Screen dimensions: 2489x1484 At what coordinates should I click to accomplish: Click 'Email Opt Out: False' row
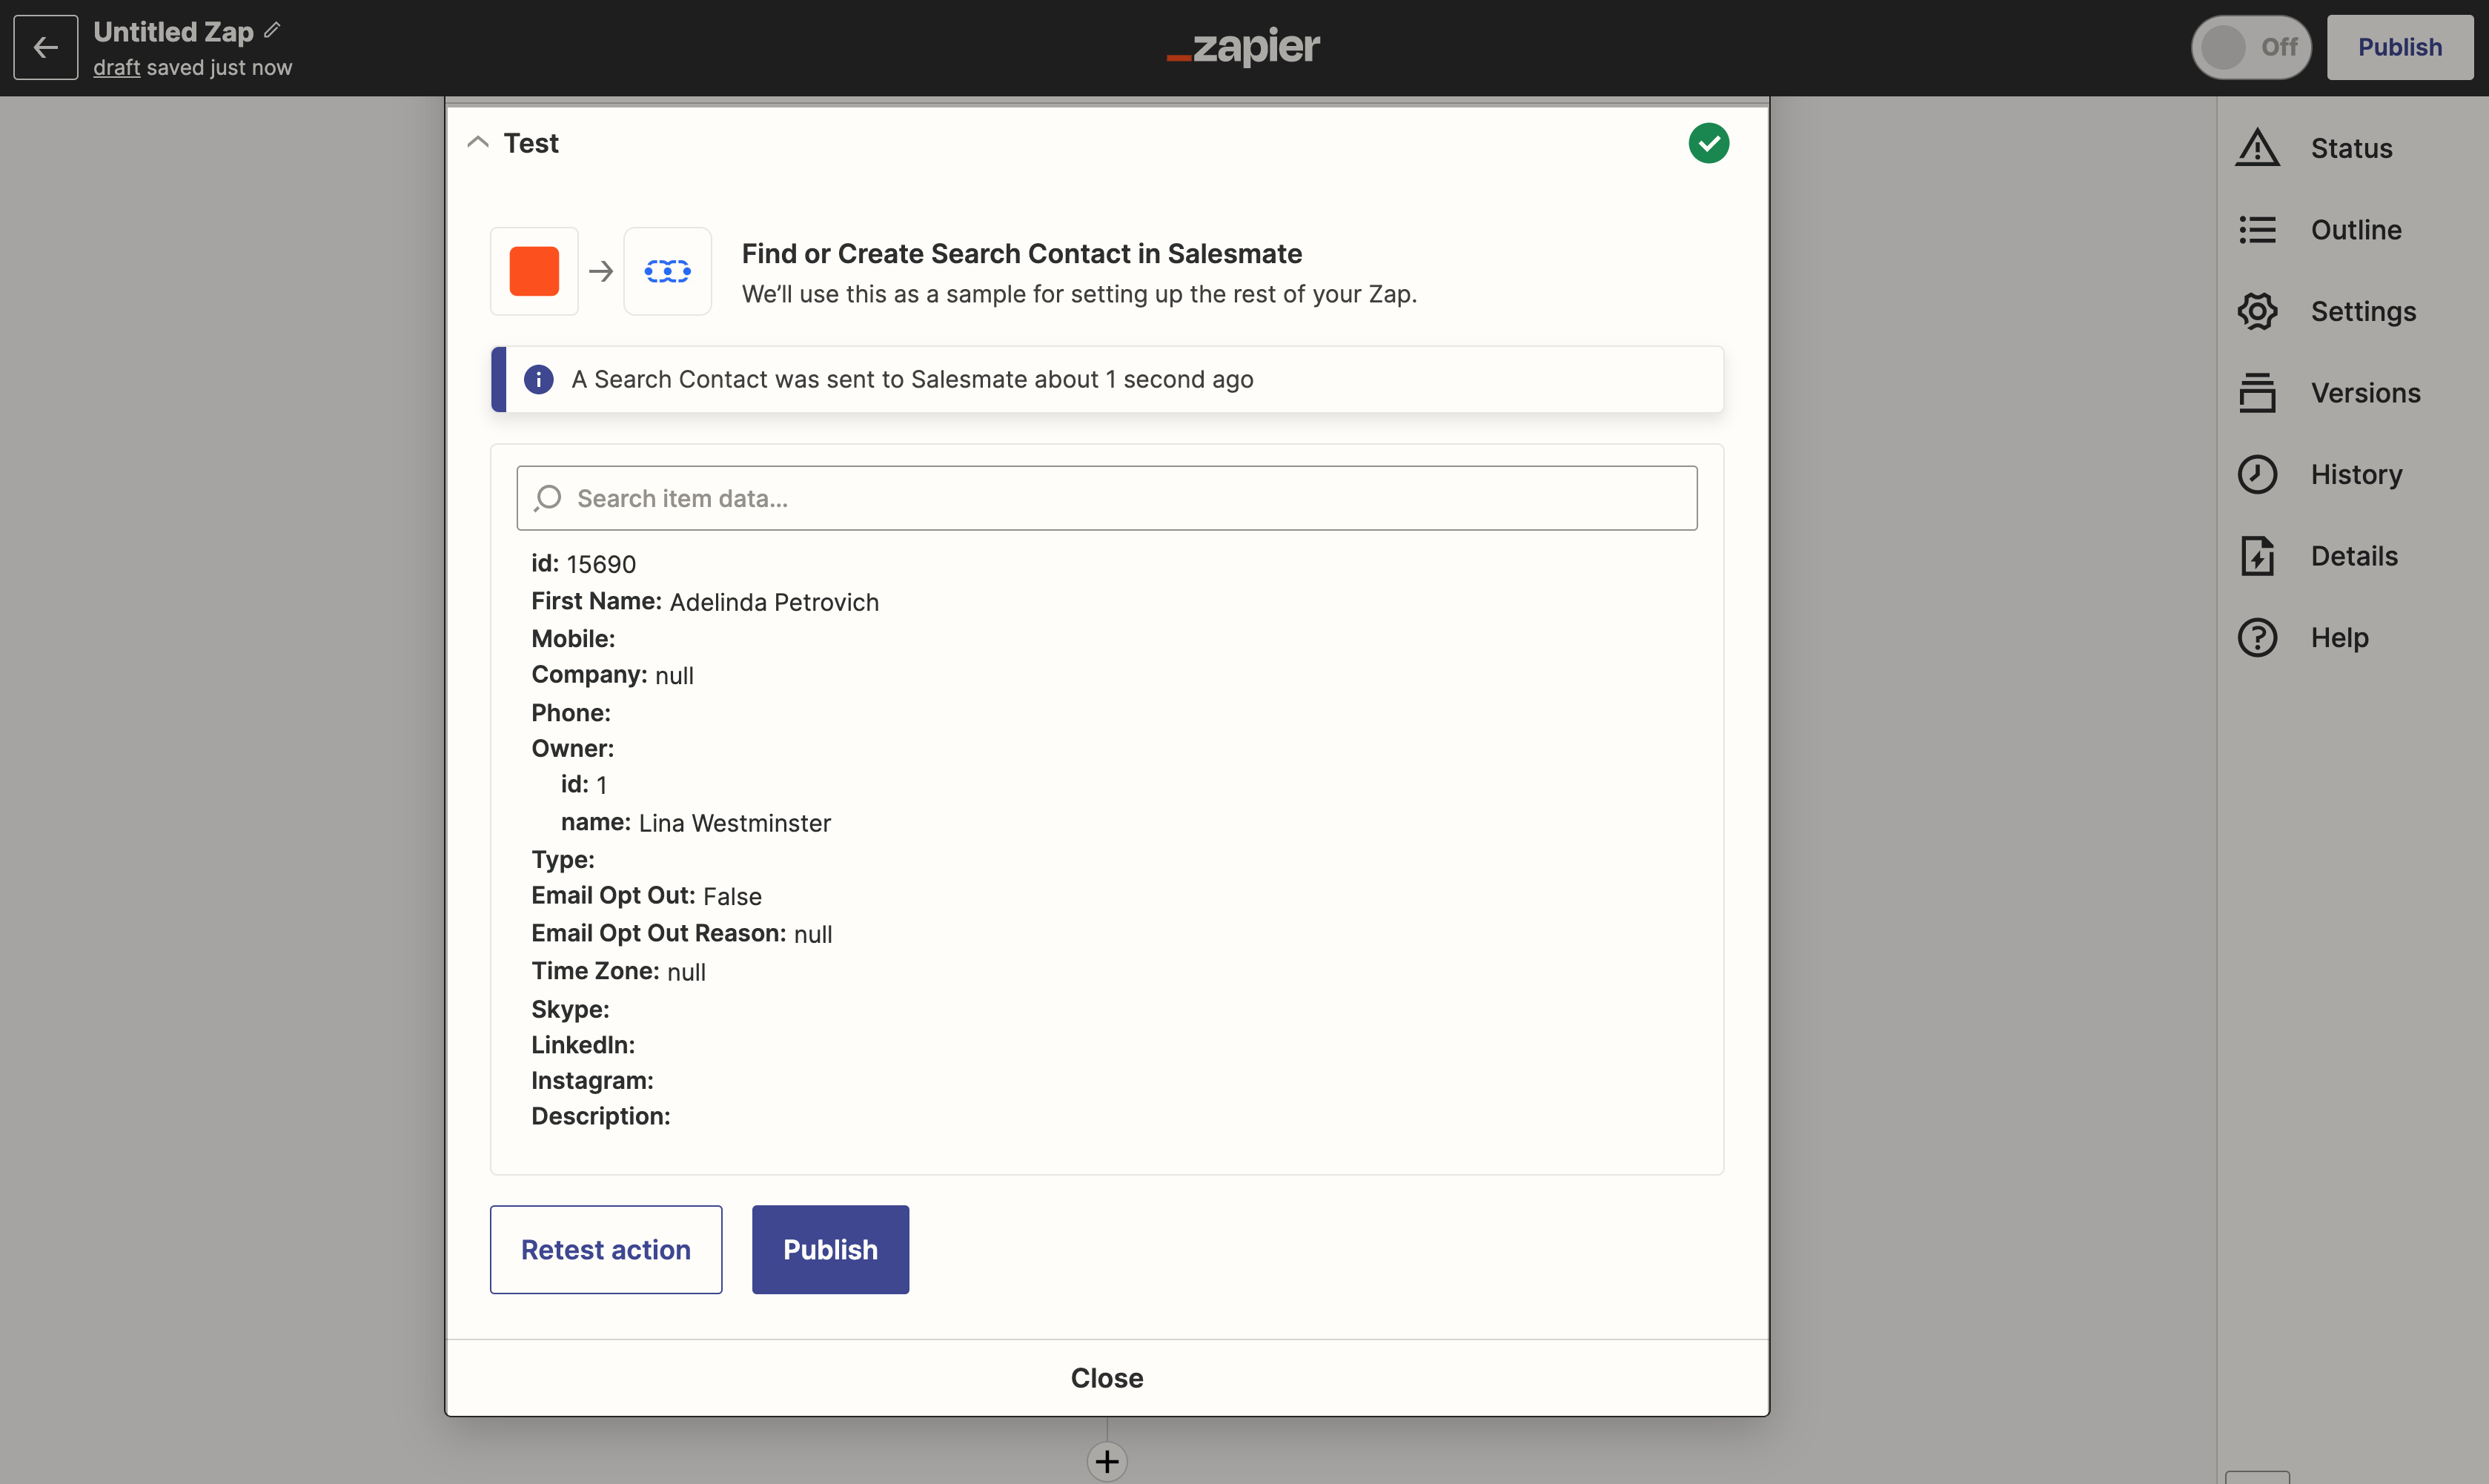pos(646,896)
